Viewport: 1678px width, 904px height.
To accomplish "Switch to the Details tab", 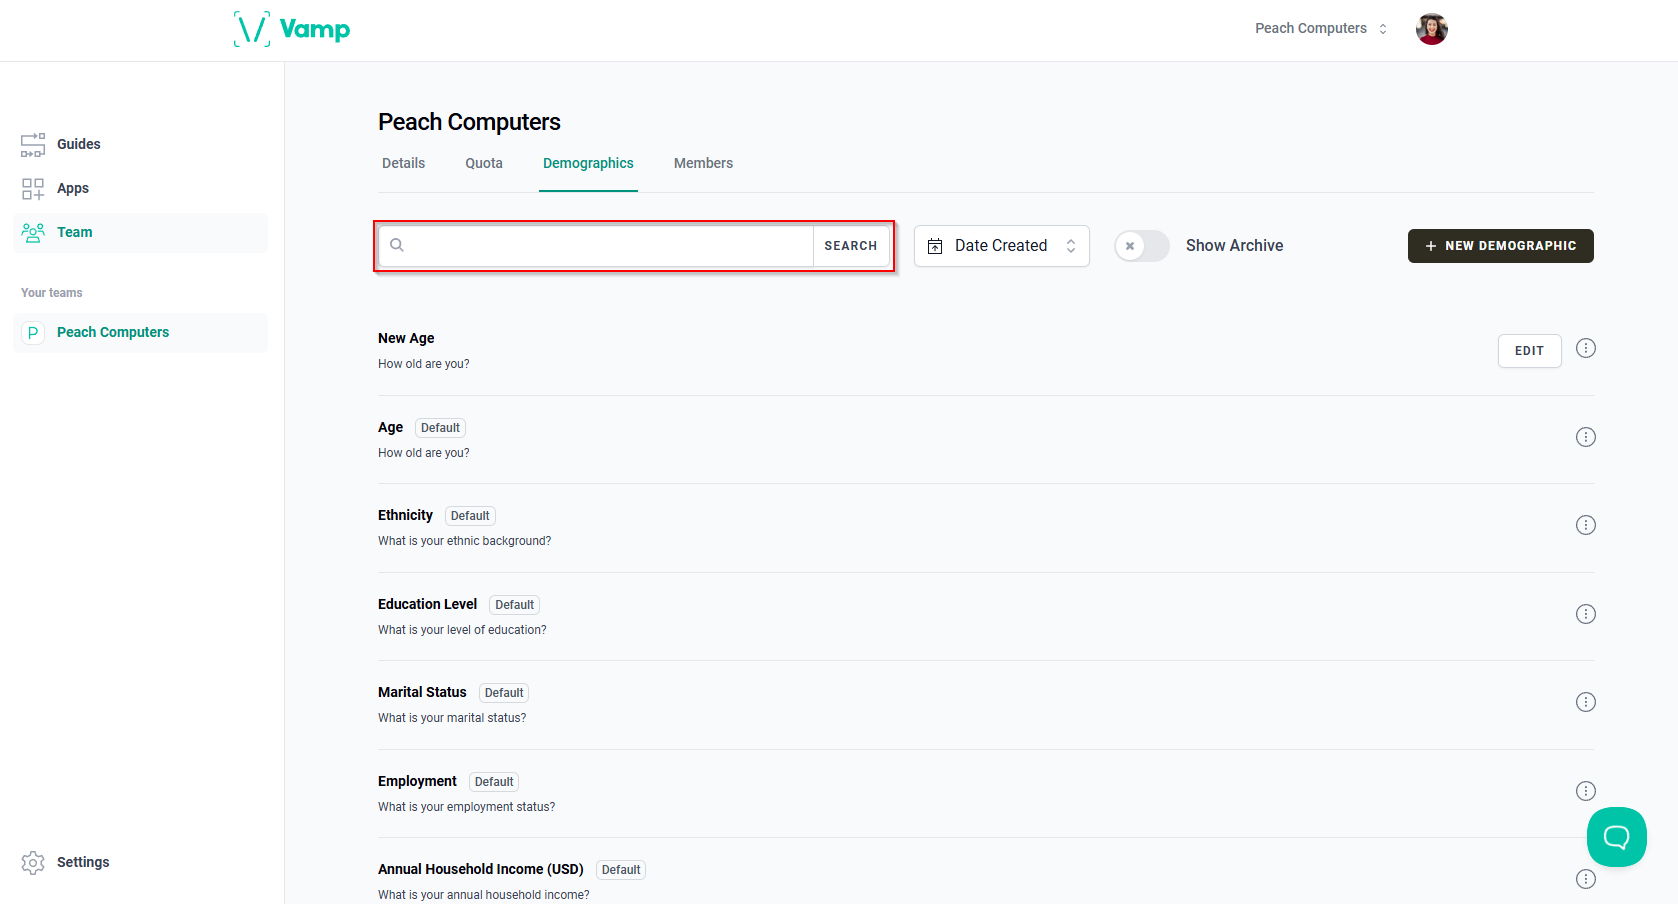I will (x=404, y=163).
